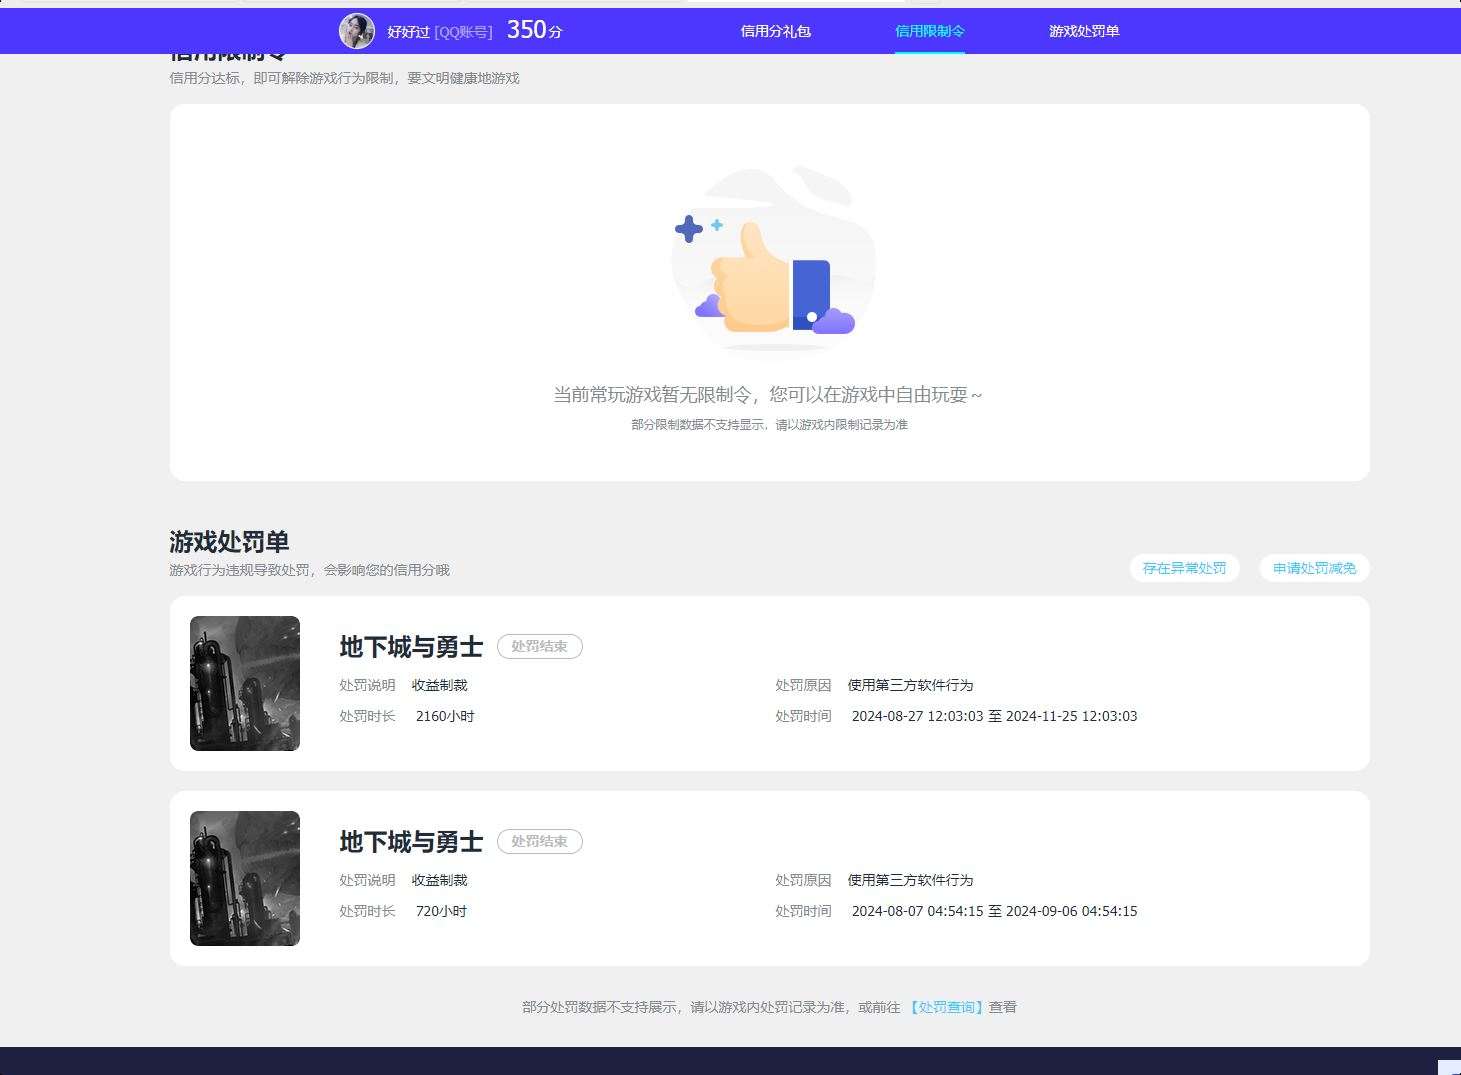Click the 720小时 penalty duration

(441, 911)
